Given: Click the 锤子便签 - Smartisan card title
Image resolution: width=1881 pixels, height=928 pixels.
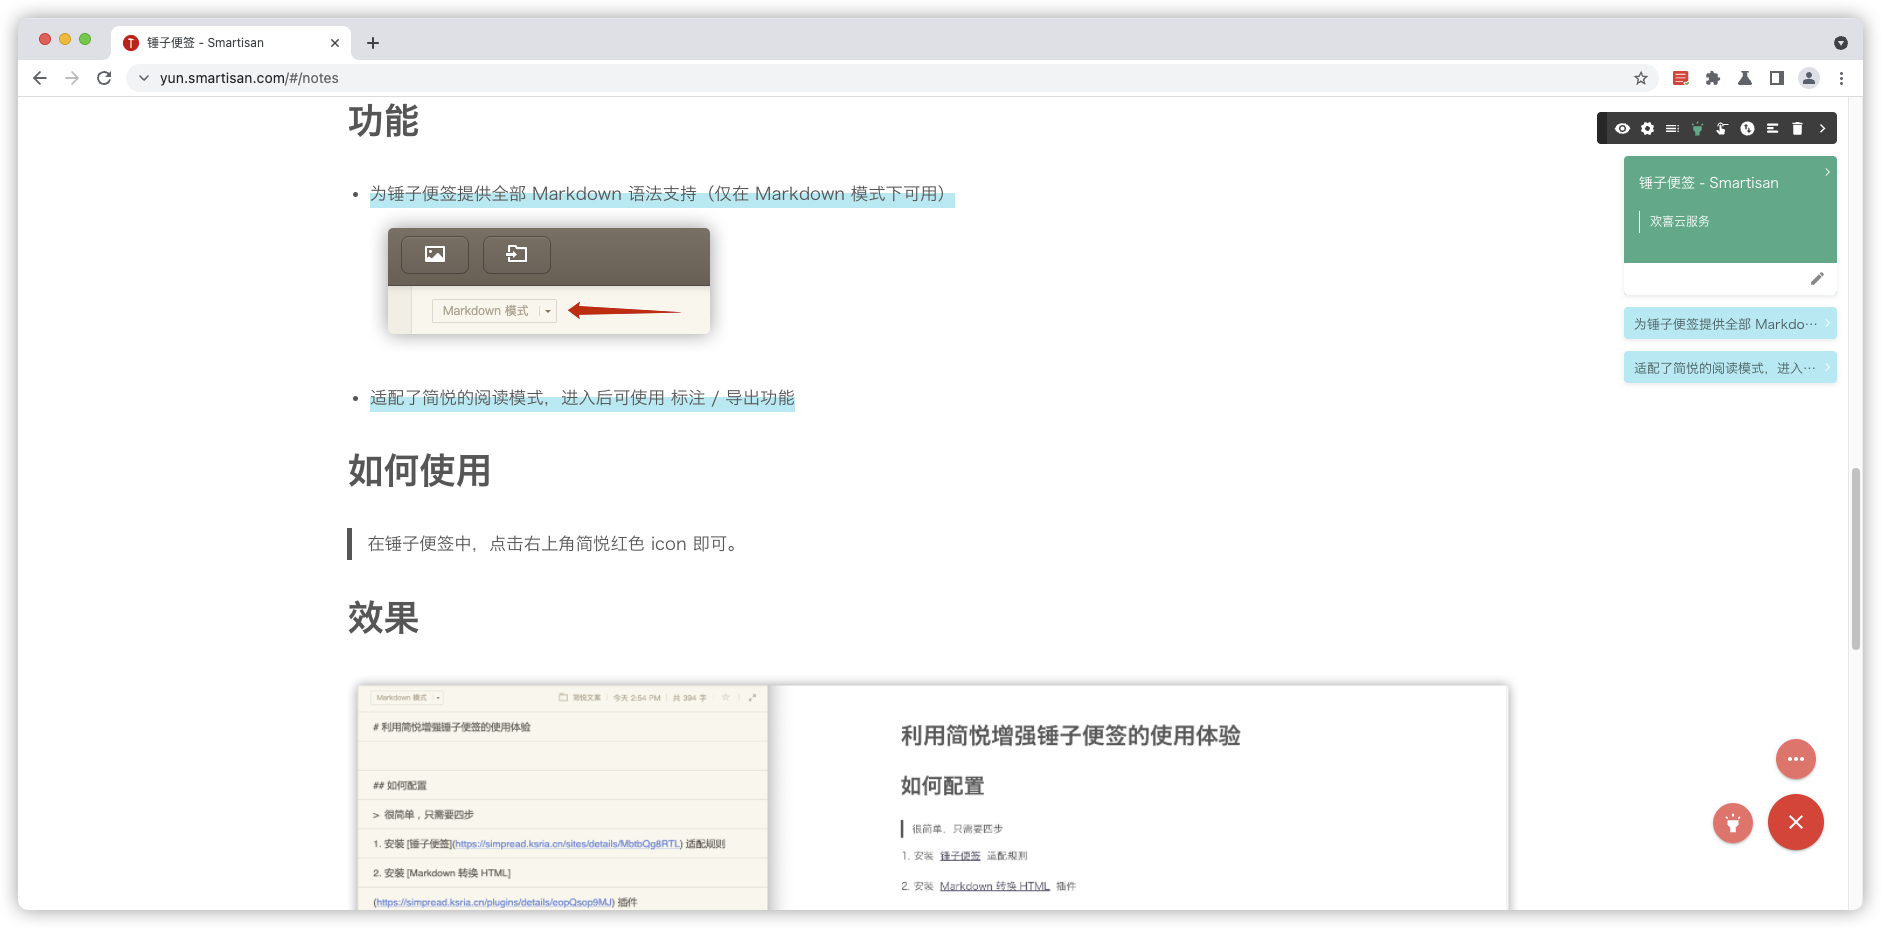Looking at the screenshot, I should tap(1709, 183).
